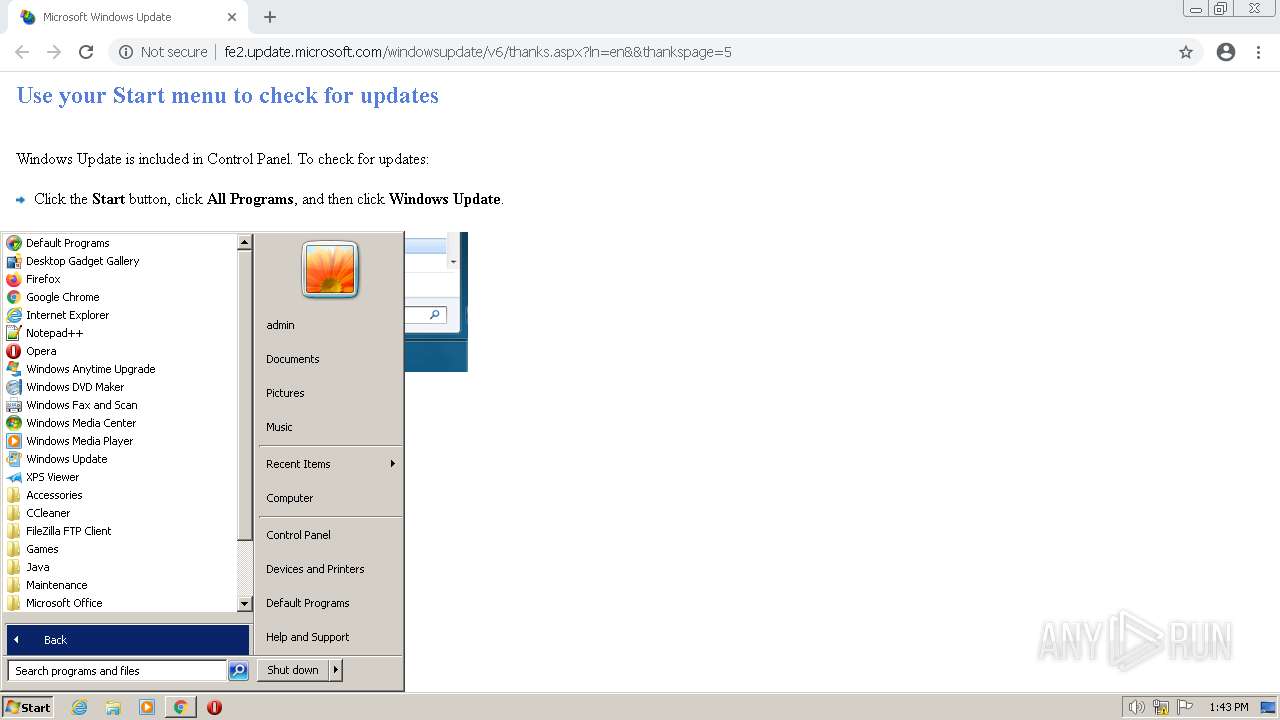
Task: Click Search programs and files field
Action: point(117,671)
